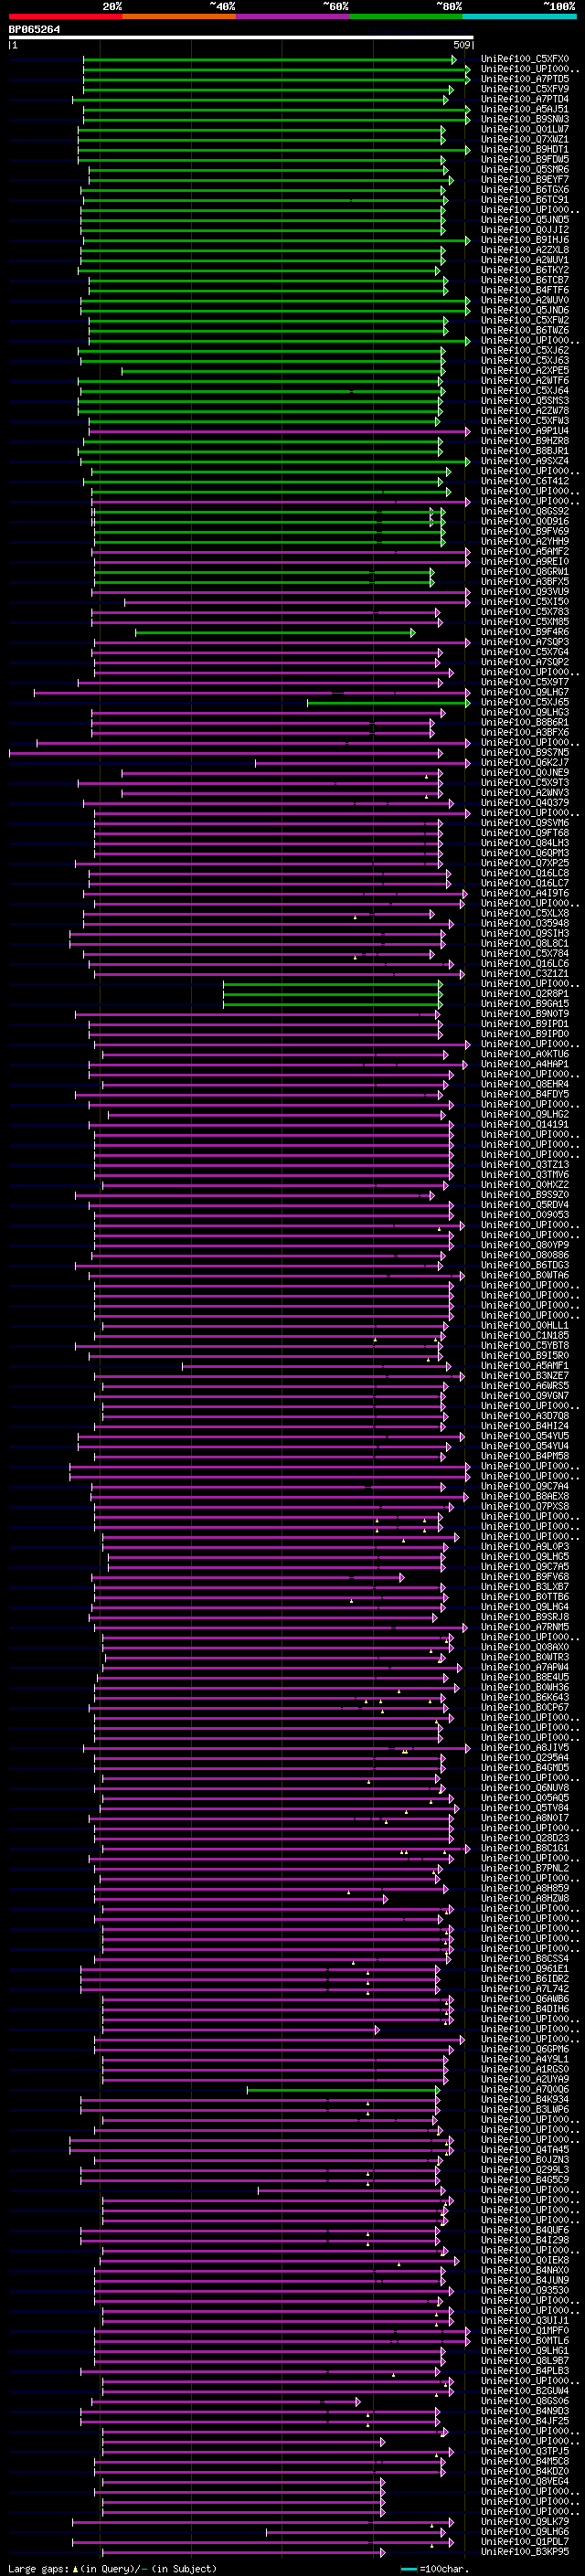Click the UniRef100_B9N0T9 label
Image resolution: width=585 pixels, height=2576 pixels.
tap(525, 1014)
